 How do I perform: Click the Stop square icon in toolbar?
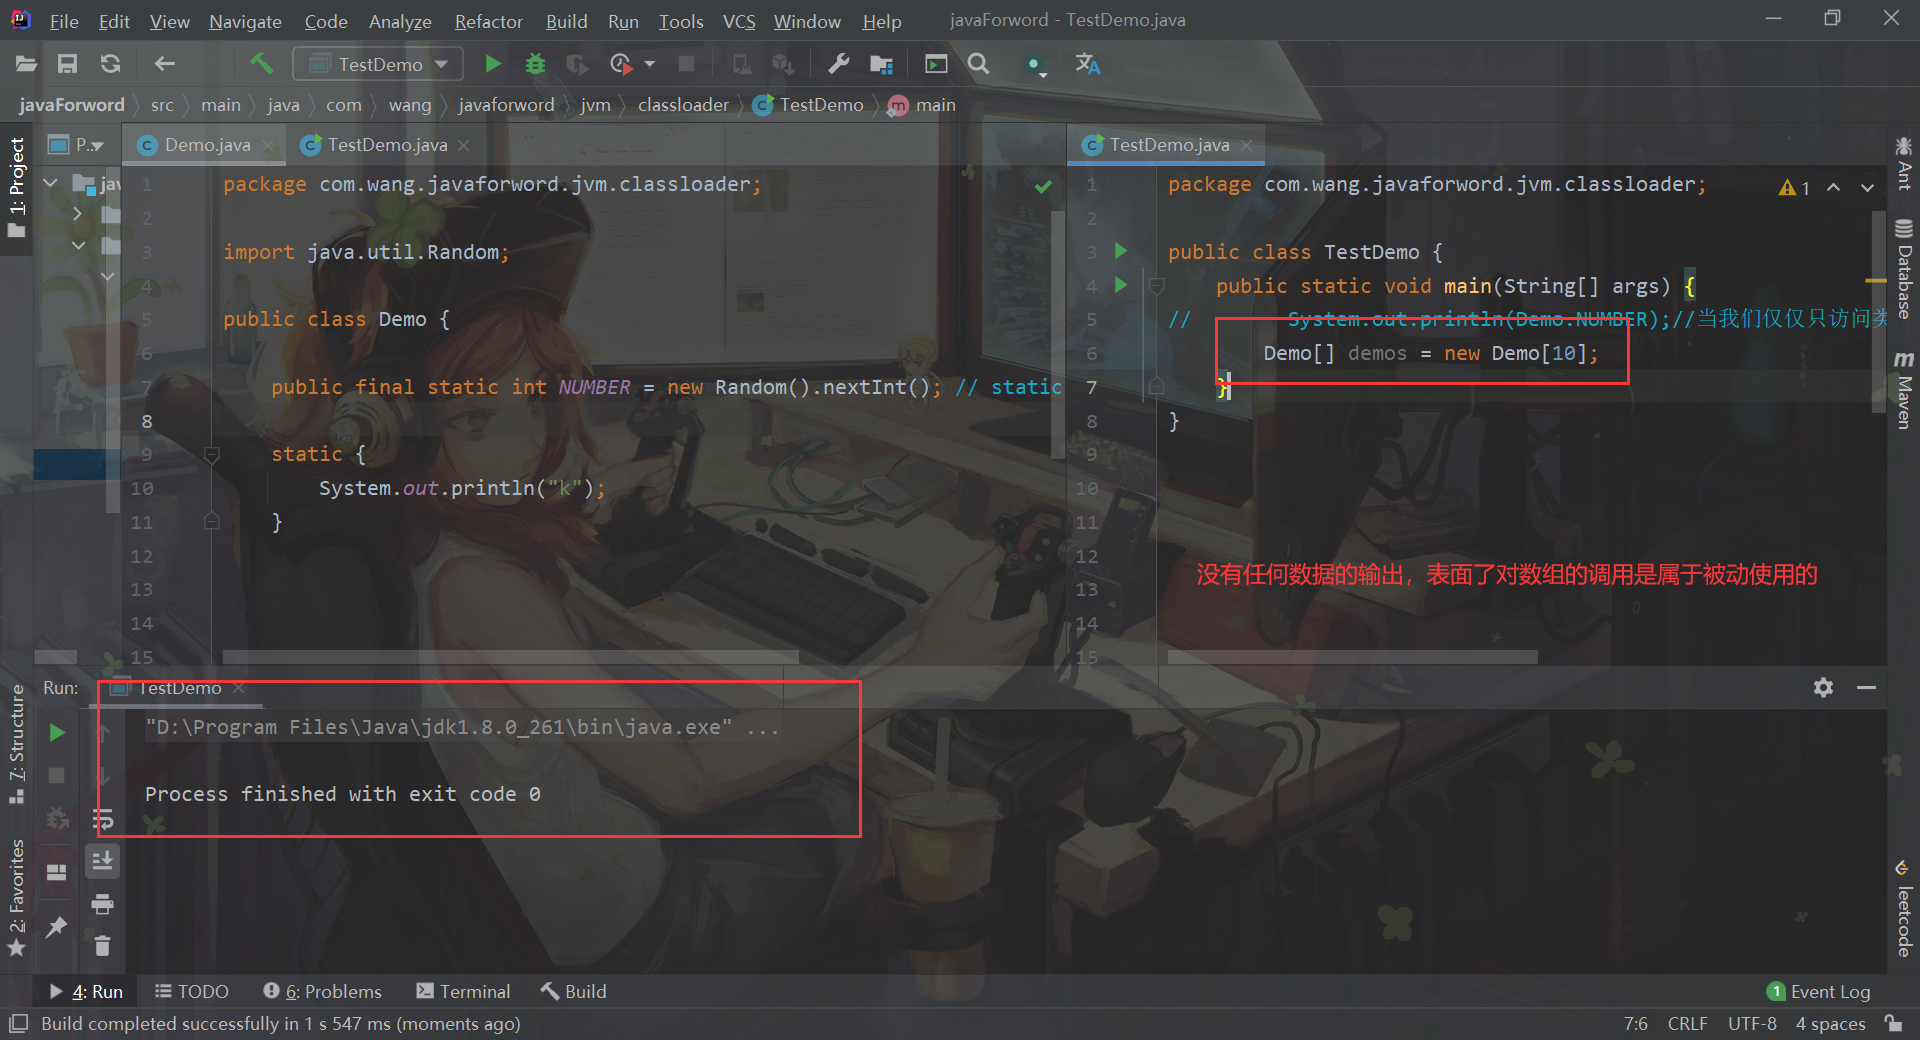[x=686, y=64]
